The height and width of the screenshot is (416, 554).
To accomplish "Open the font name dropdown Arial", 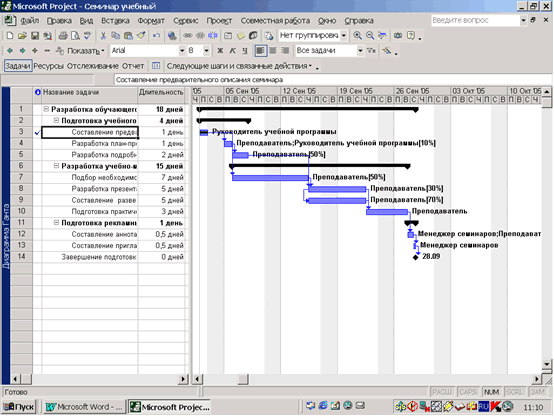I will pos(182,51).
